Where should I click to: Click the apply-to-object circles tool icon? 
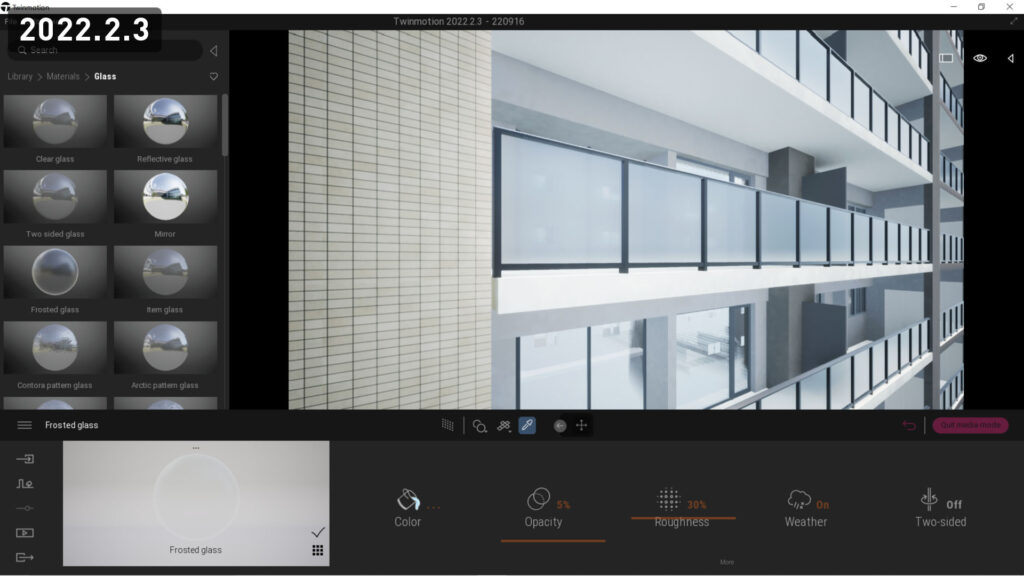coord(479,426)
